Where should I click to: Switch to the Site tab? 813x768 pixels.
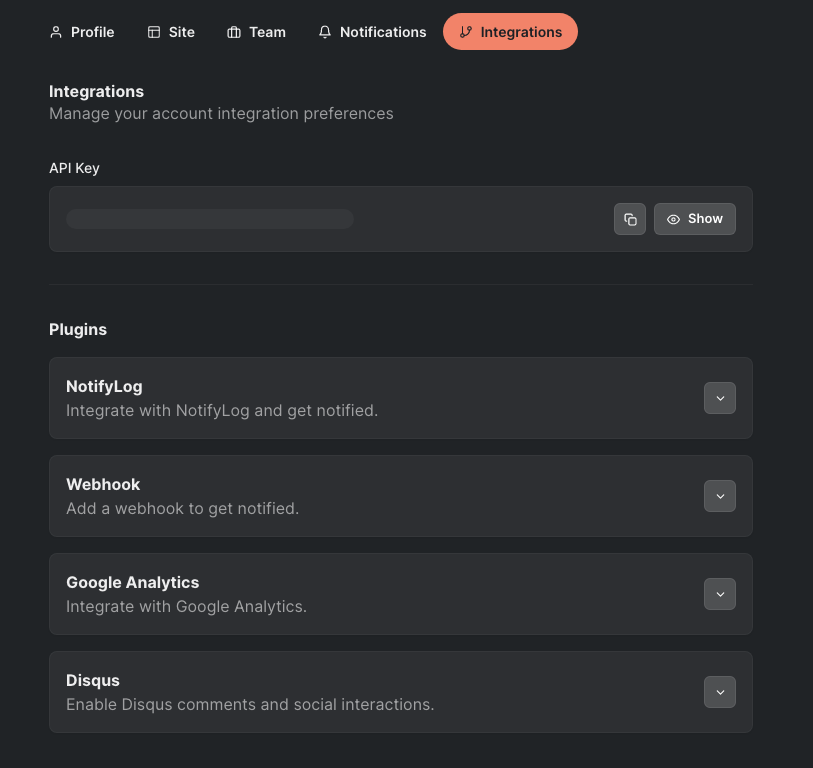(171, 32)
